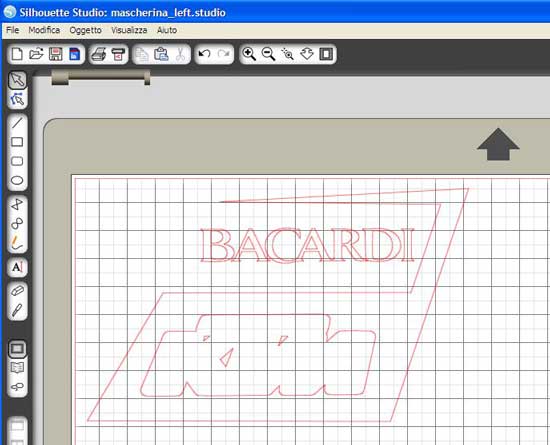Pick the Line drawing tool
The width and height of the screenshot is (550, 445).
click(17, 123)
